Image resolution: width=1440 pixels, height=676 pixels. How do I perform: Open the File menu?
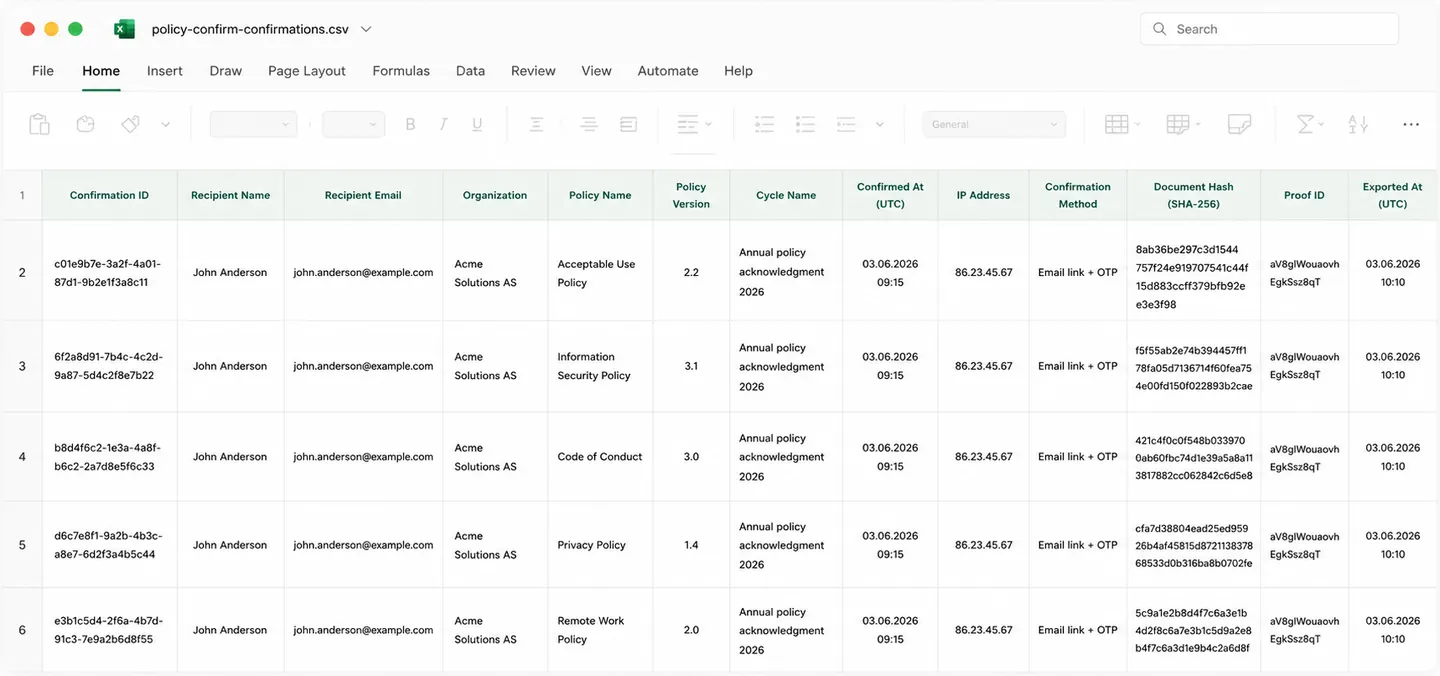pos(43,71)
